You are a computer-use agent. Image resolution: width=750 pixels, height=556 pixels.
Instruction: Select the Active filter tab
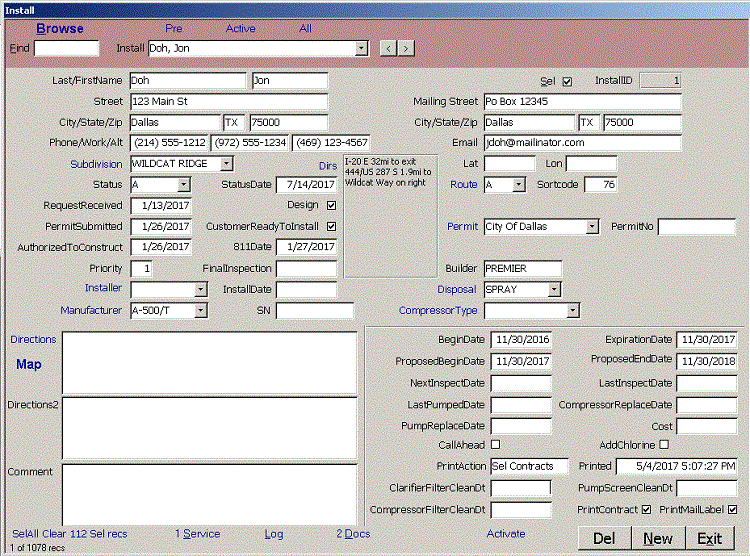coord(240,29)
